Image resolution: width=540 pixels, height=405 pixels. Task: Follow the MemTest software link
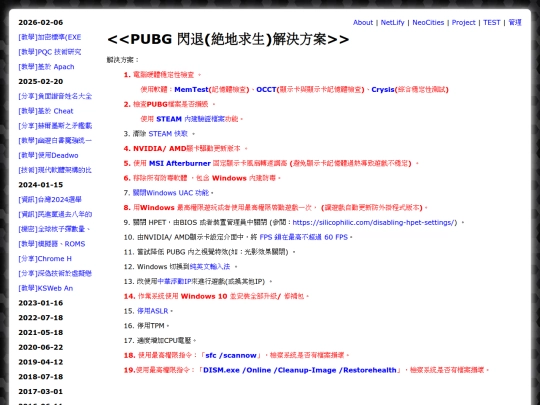click(191, 90)
